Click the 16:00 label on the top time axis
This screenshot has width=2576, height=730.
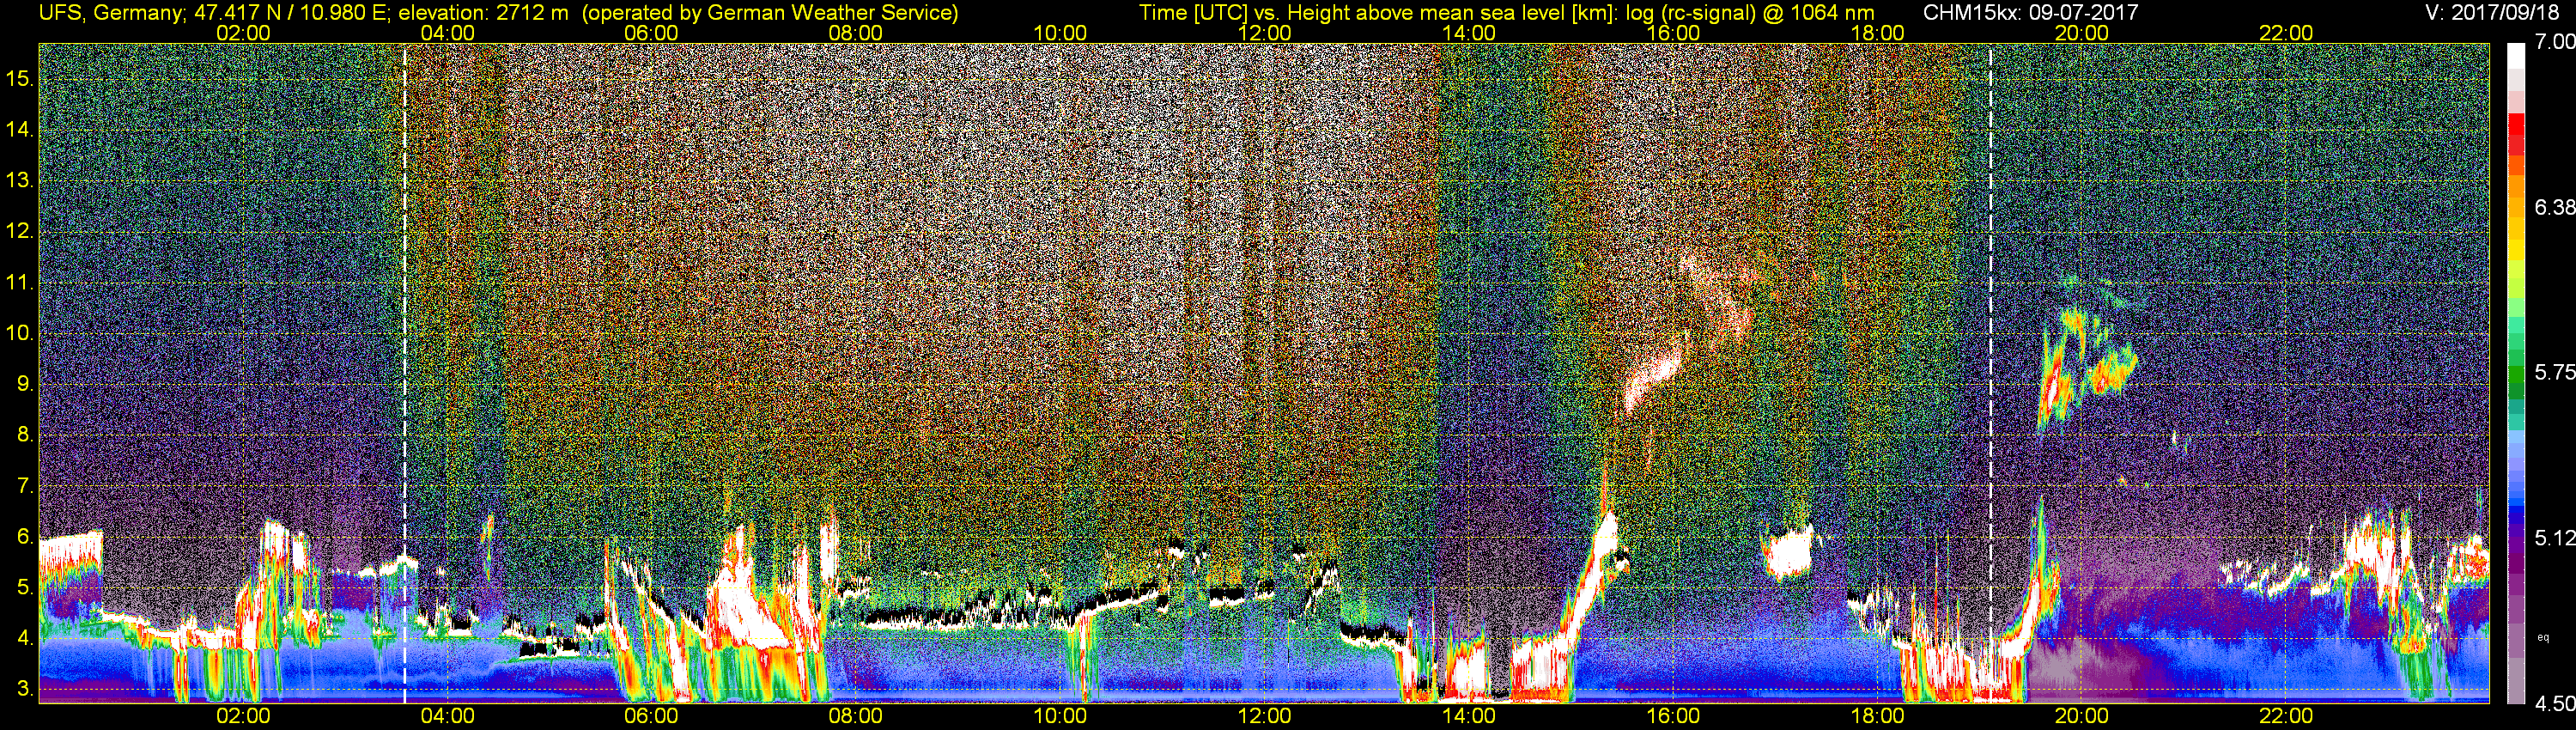pos(1673,33)
